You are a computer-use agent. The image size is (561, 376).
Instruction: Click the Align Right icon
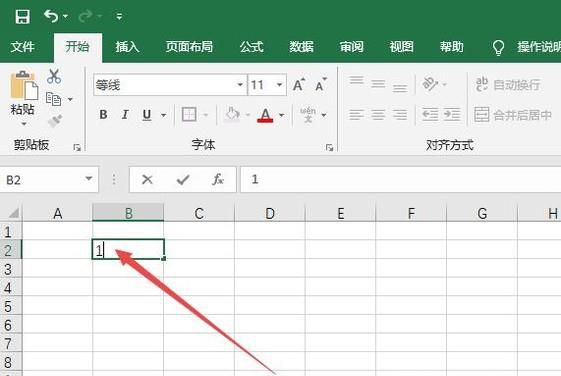coord(400,114)
